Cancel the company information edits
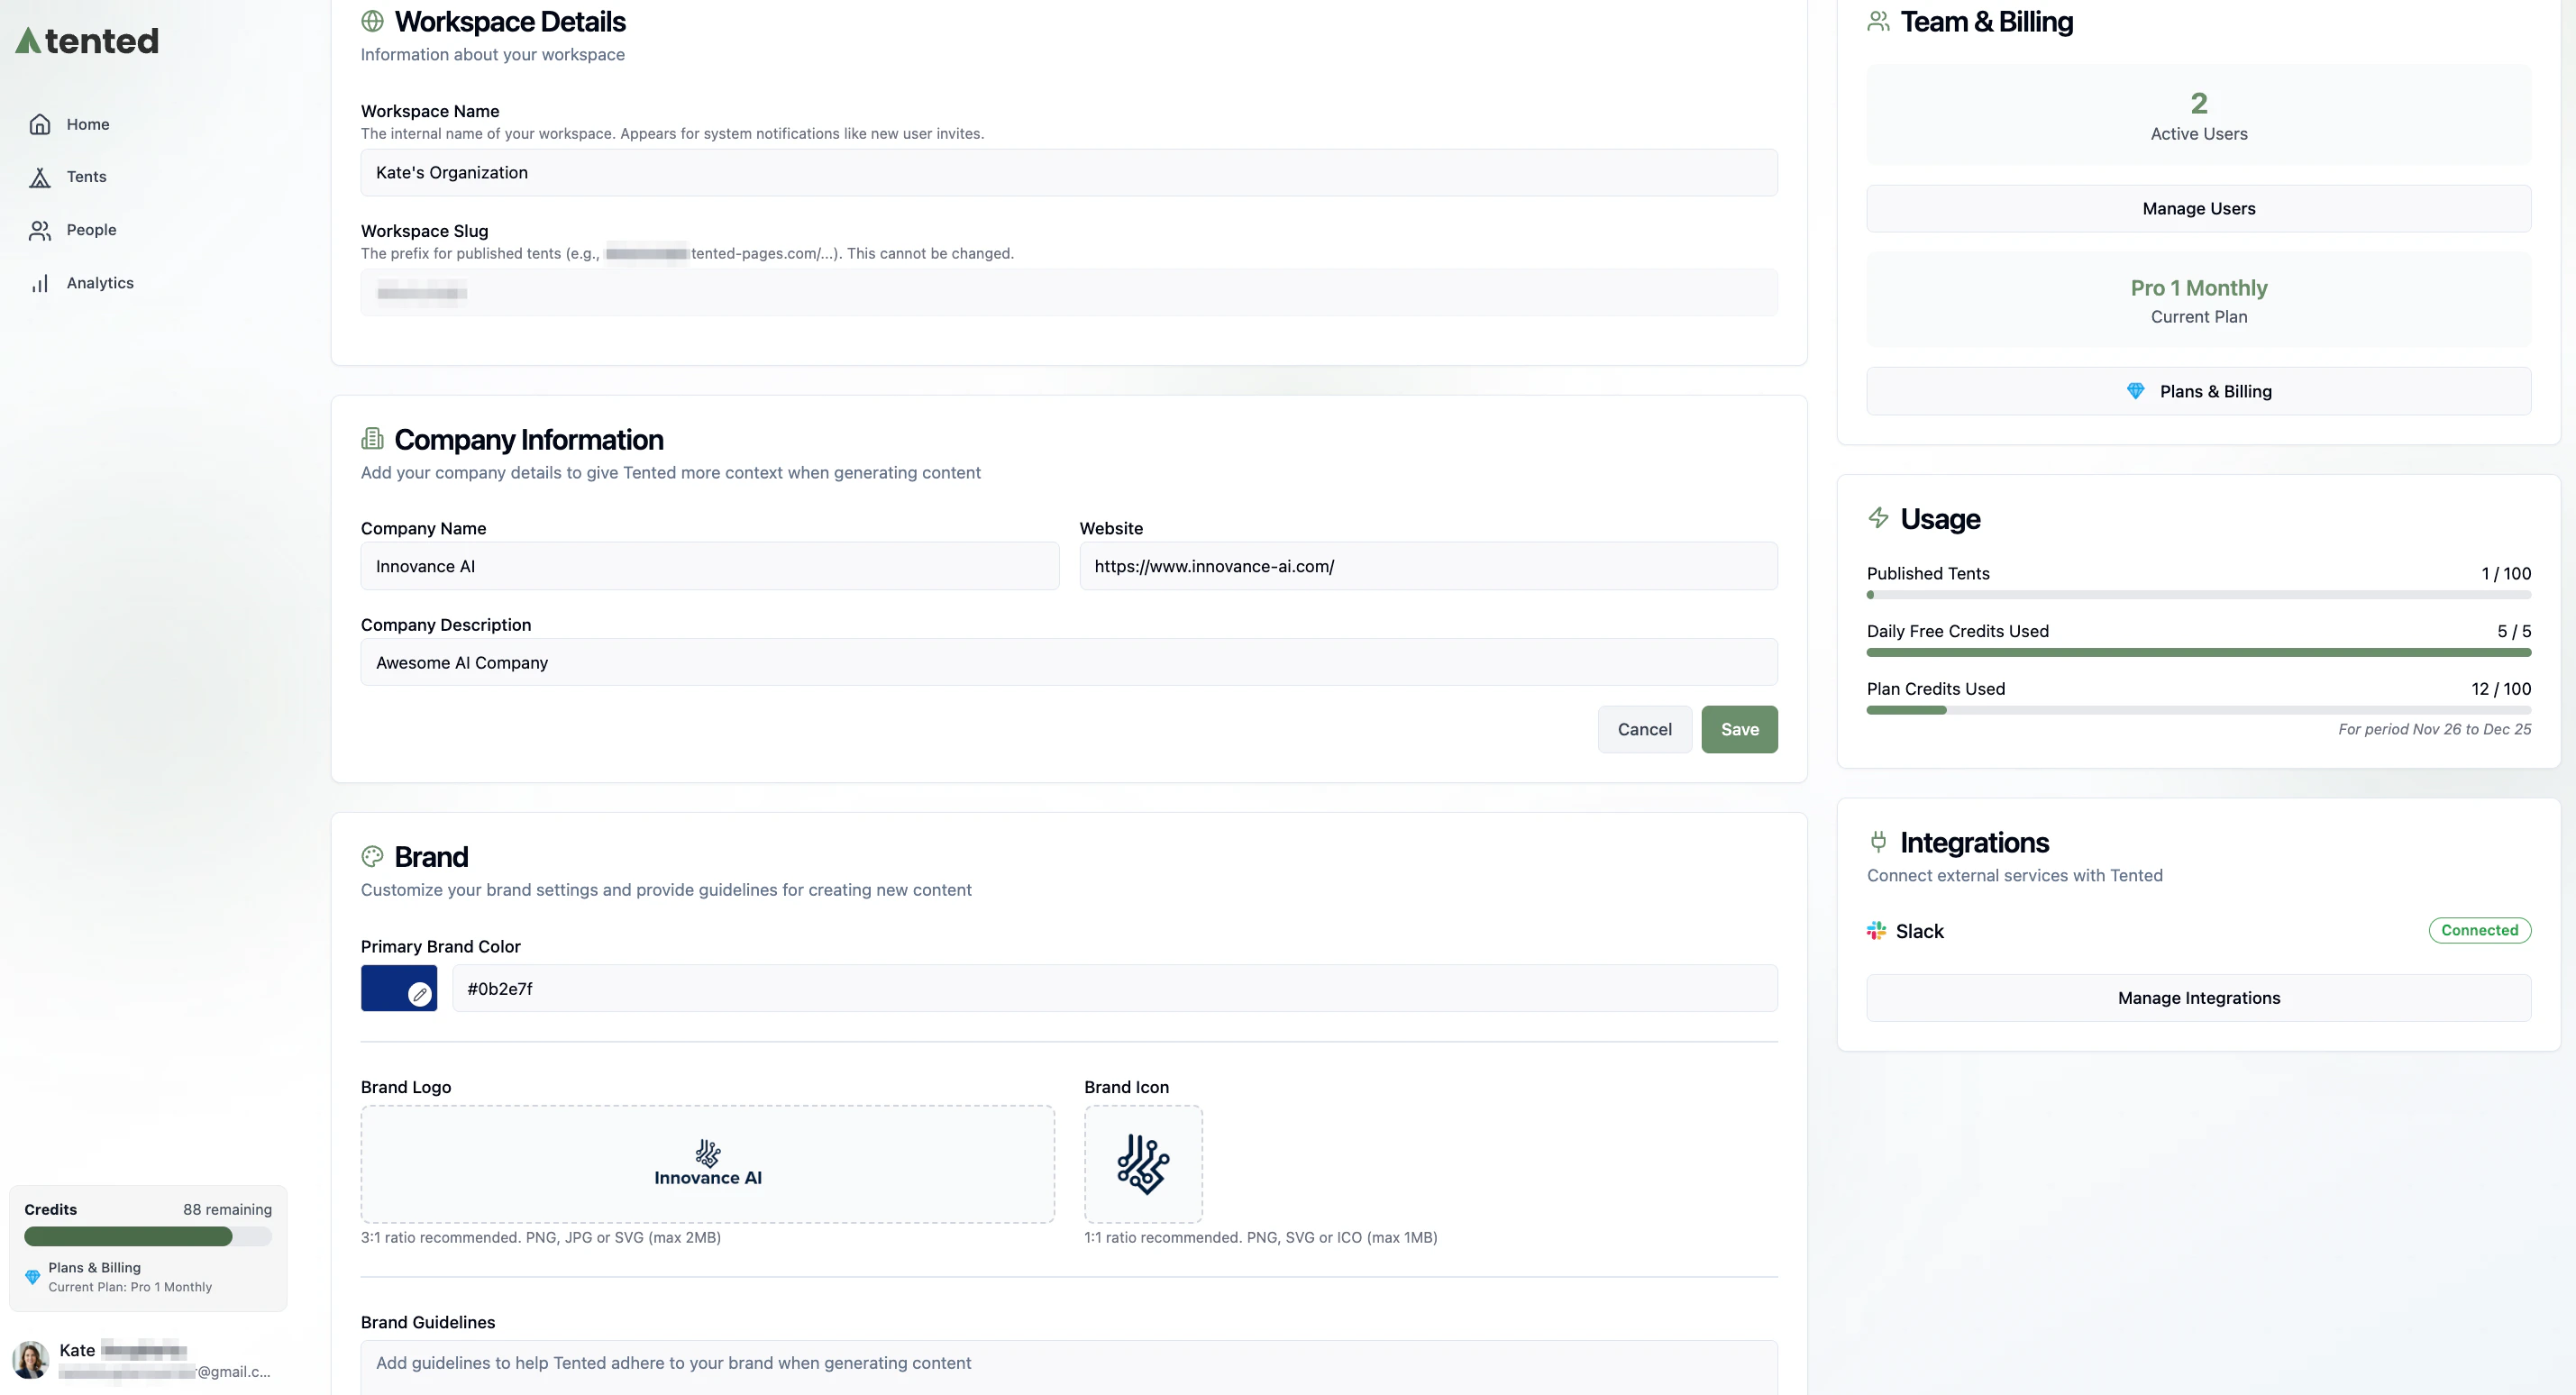Image resolution: width=2576 pixels, height=1395 pixels. point(1644,729)
